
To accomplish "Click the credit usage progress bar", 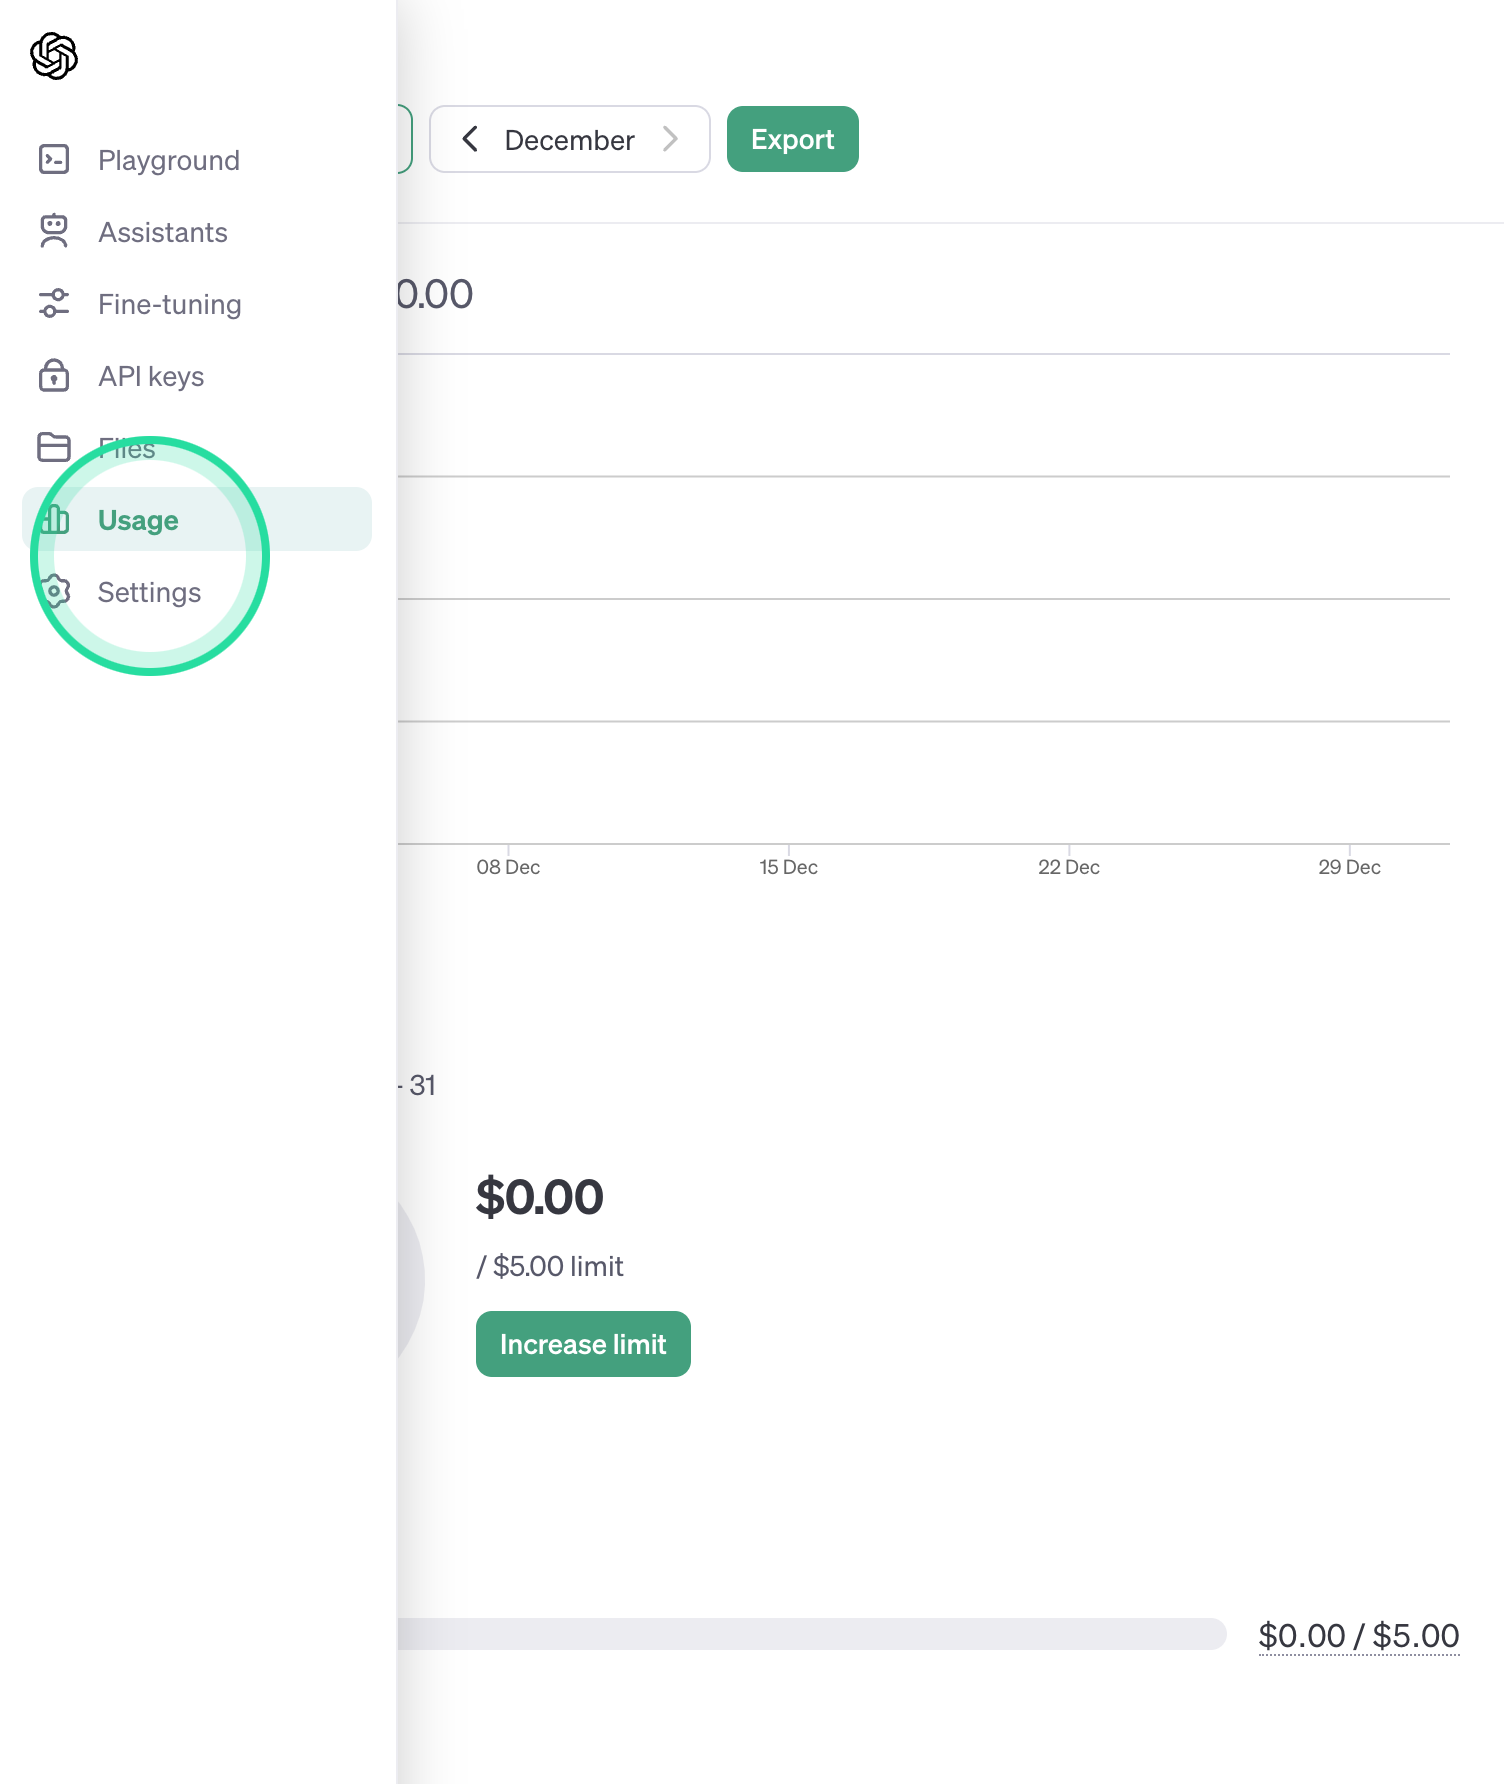I will (812, 1634).
